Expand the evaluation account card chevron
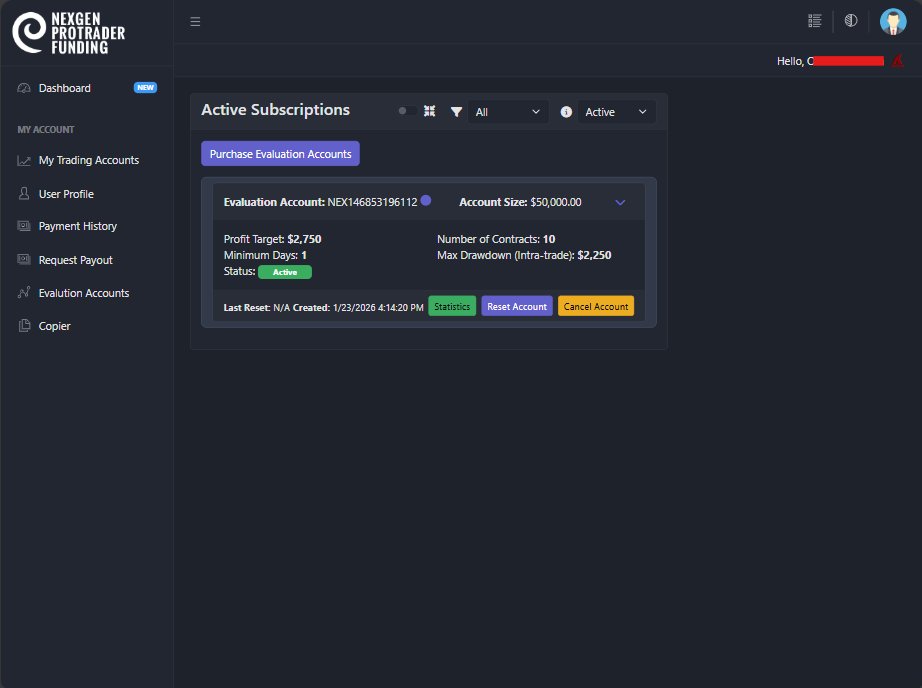This screenshot has width=922, height=688. click(620, 202)
